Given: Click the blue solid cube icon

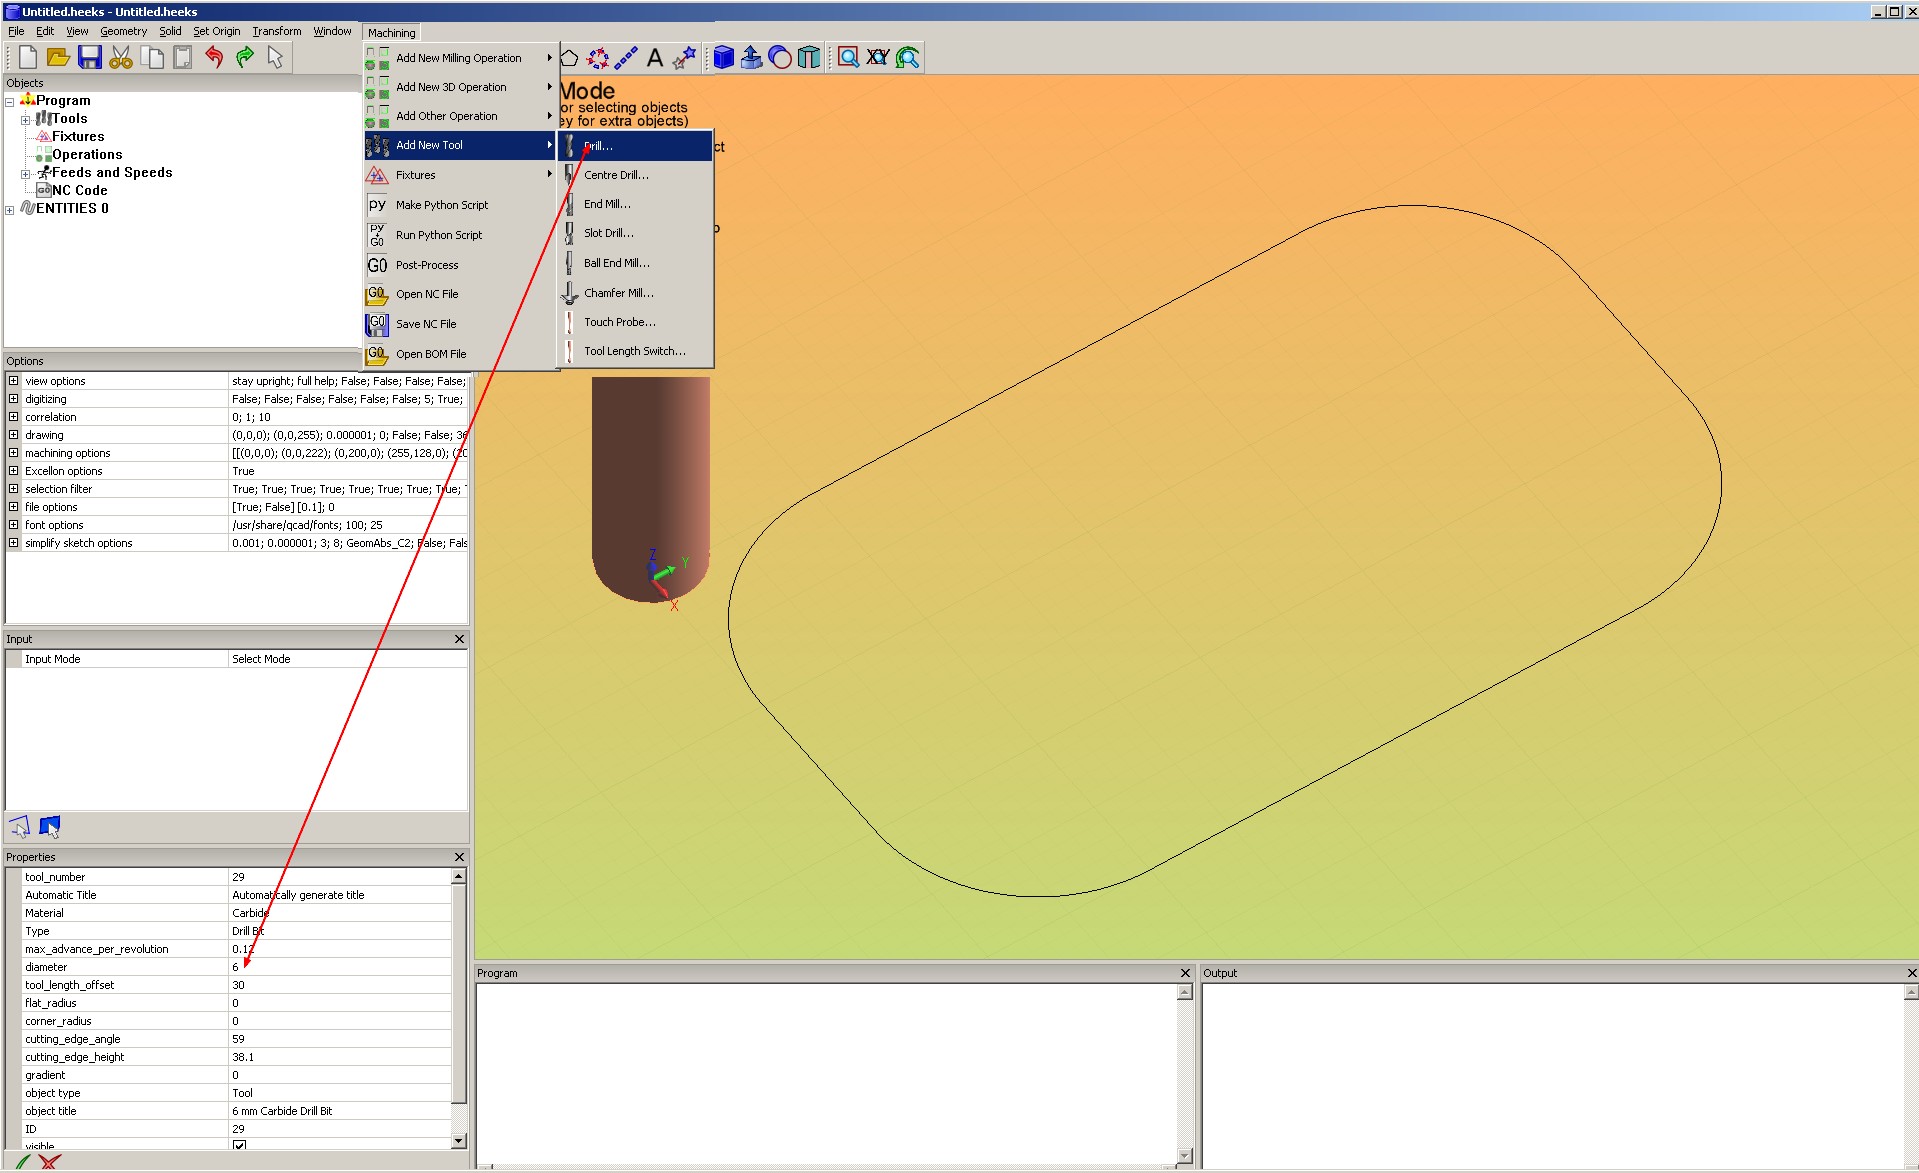Looking at the screenshot, I should 723,58.
